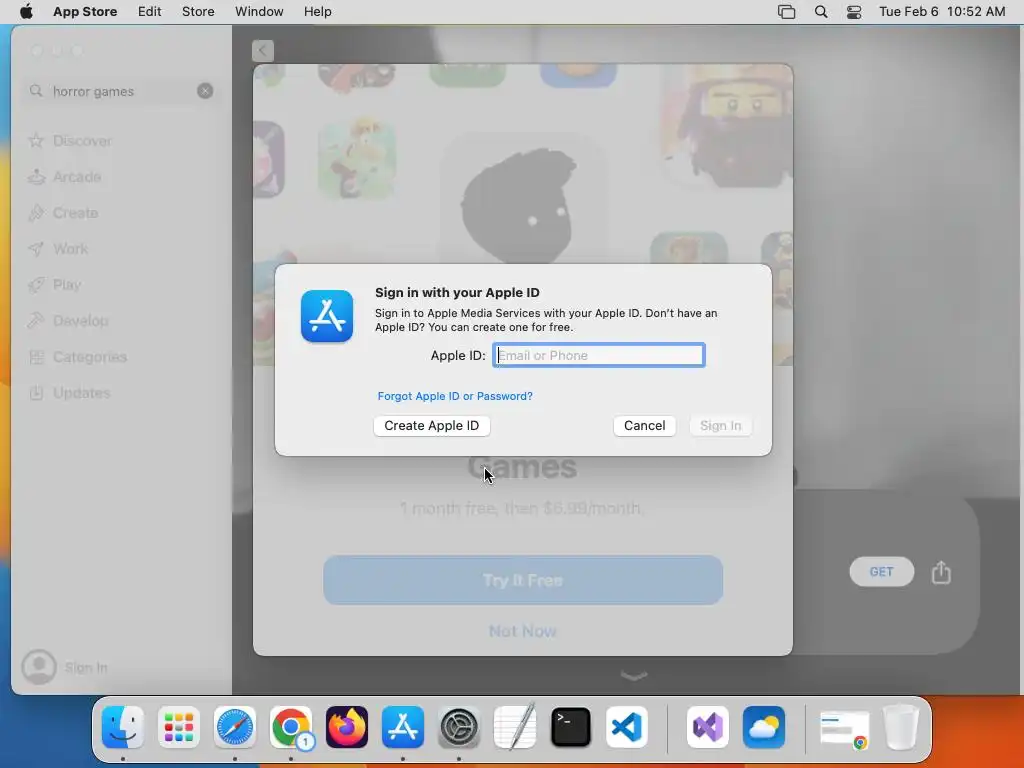
Task: Click the Apple ID email or phone field
Action: (598, 355)
